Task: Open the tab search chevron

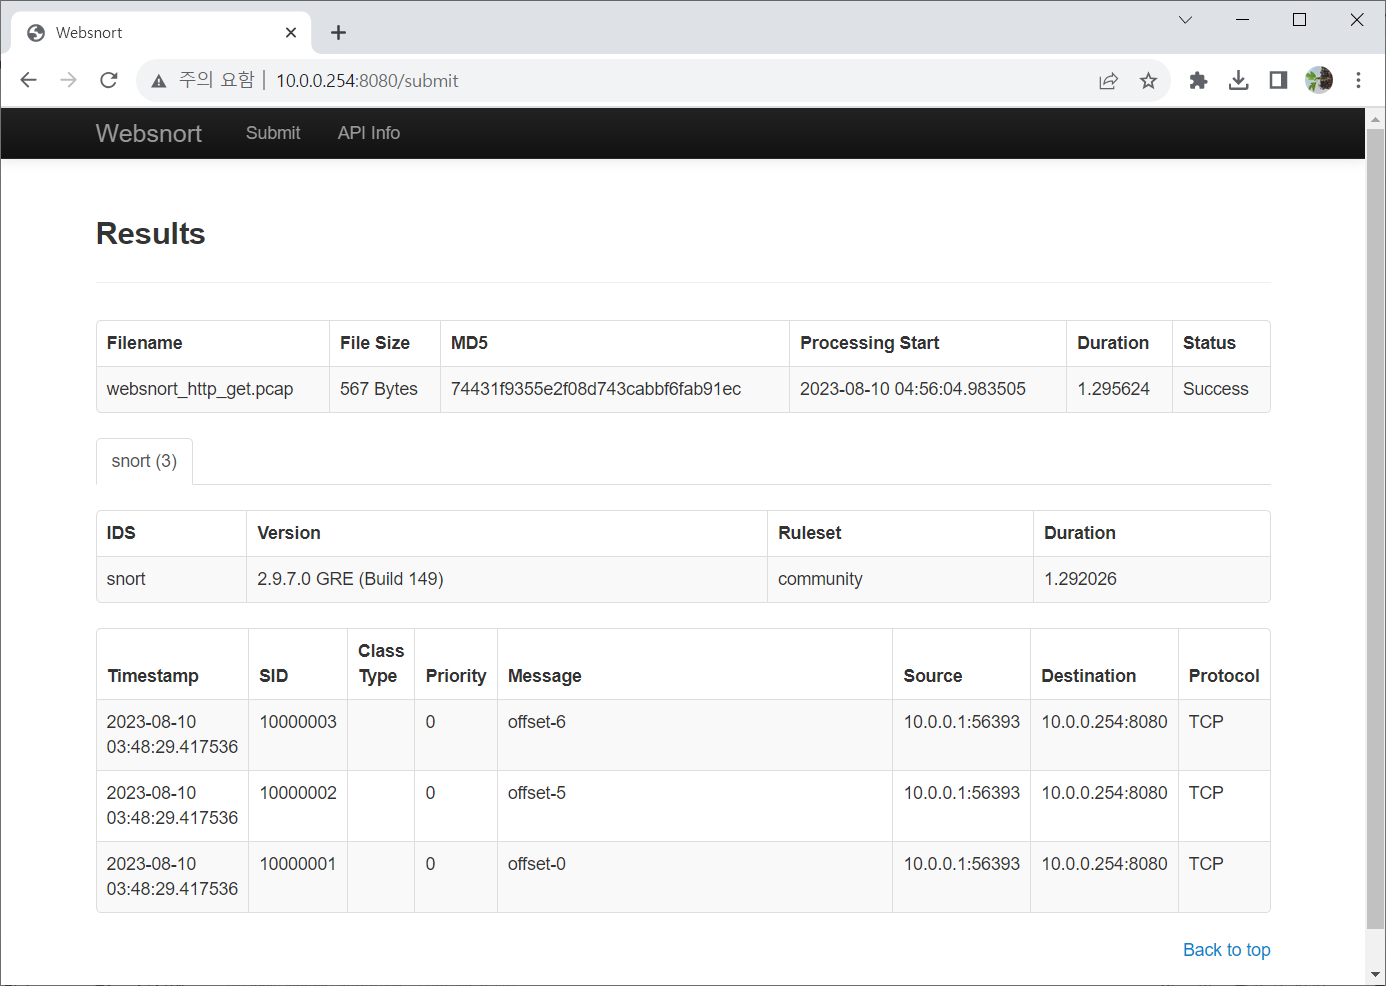Action: coord(1185,20)
